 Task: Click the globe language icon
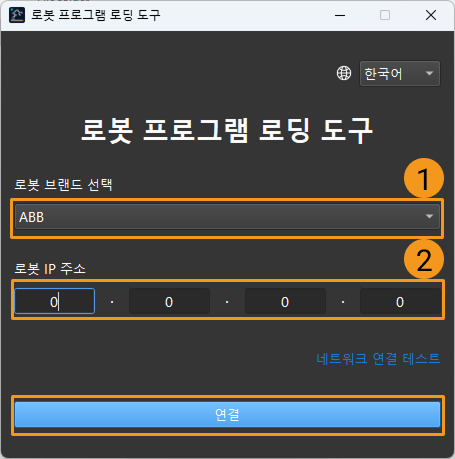pos(344,73)
